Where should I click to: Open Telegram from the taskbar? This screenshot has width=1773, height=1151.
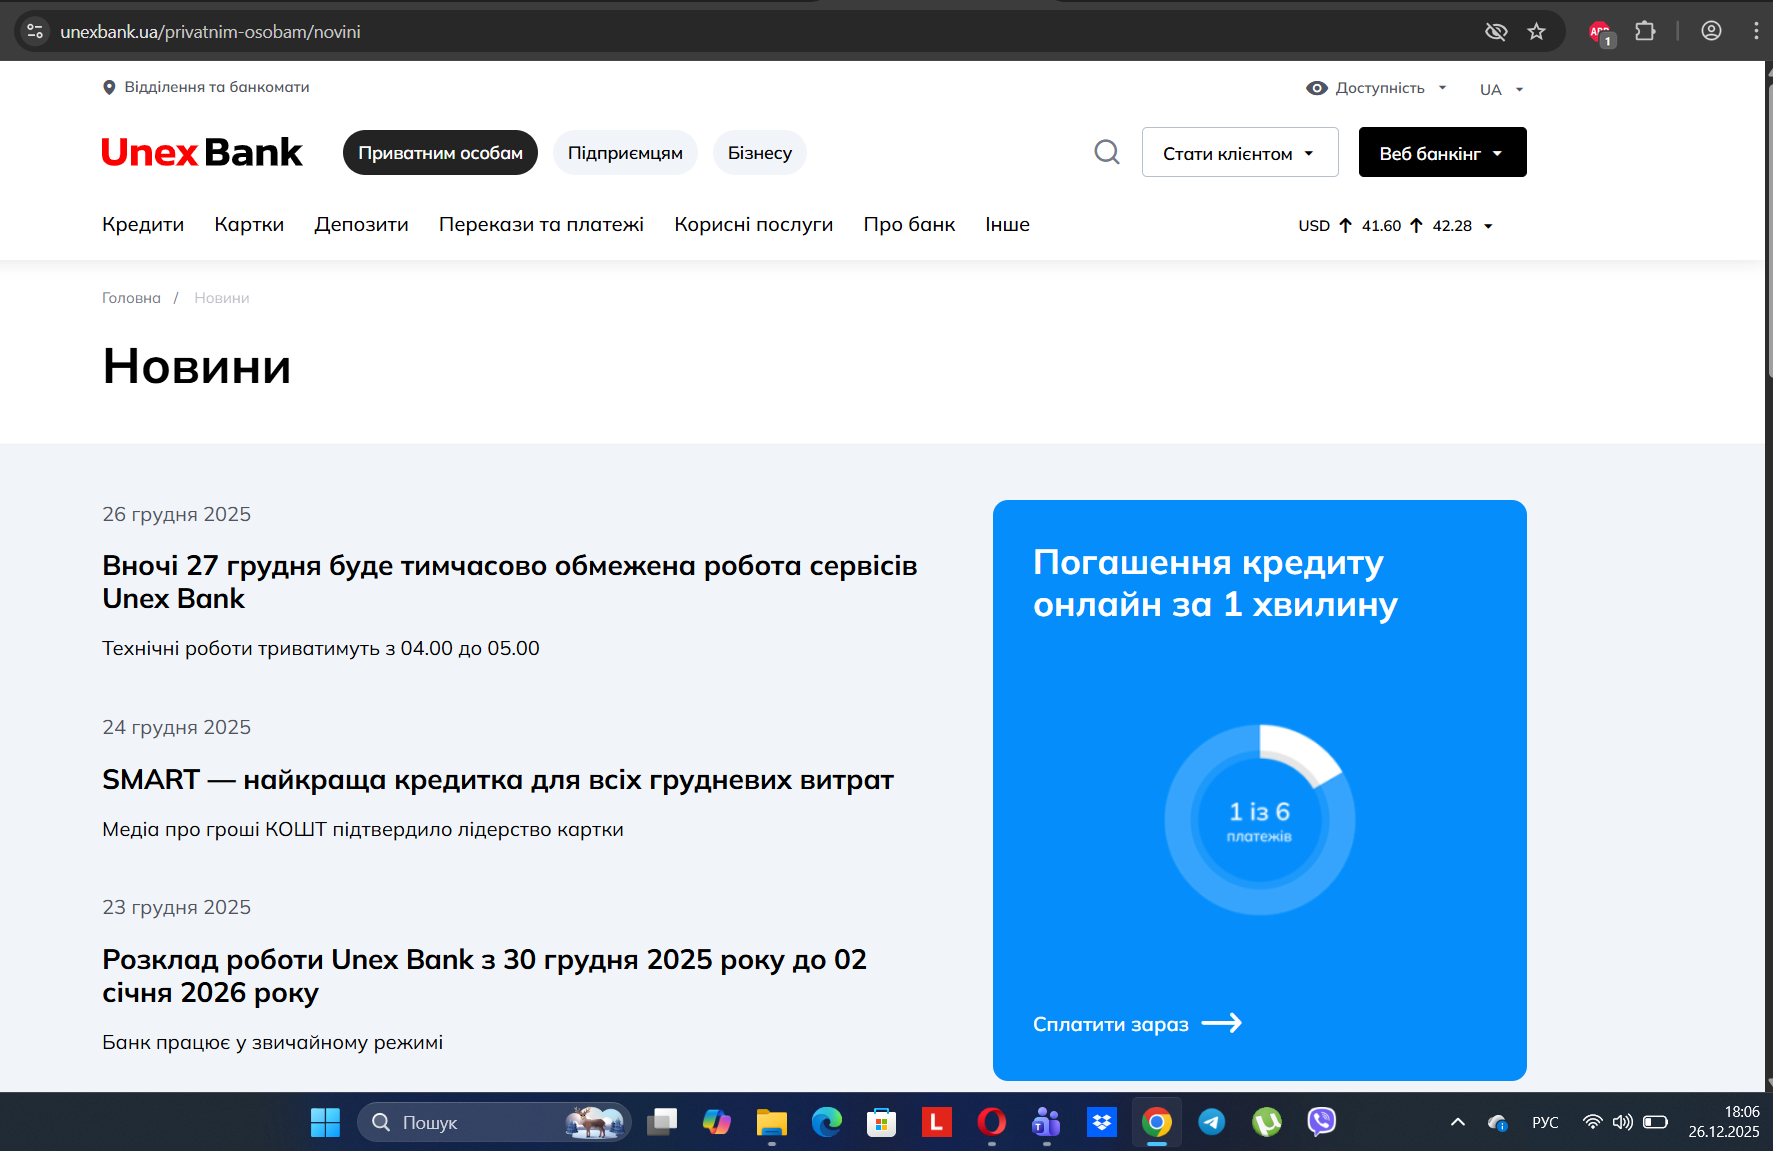pyautogui.click(x=1212, y=1122)
